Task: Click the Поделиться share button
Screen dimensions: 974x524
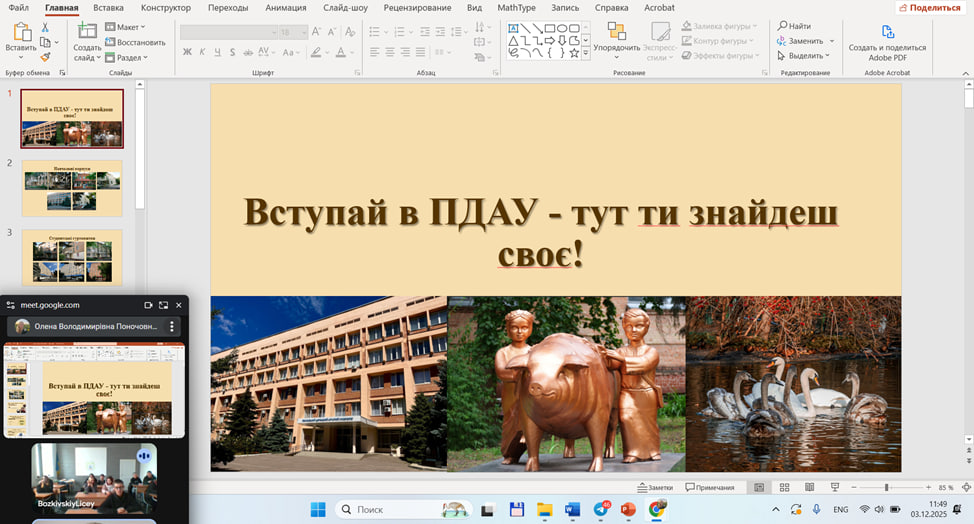Action: click(x=929, y=7)
